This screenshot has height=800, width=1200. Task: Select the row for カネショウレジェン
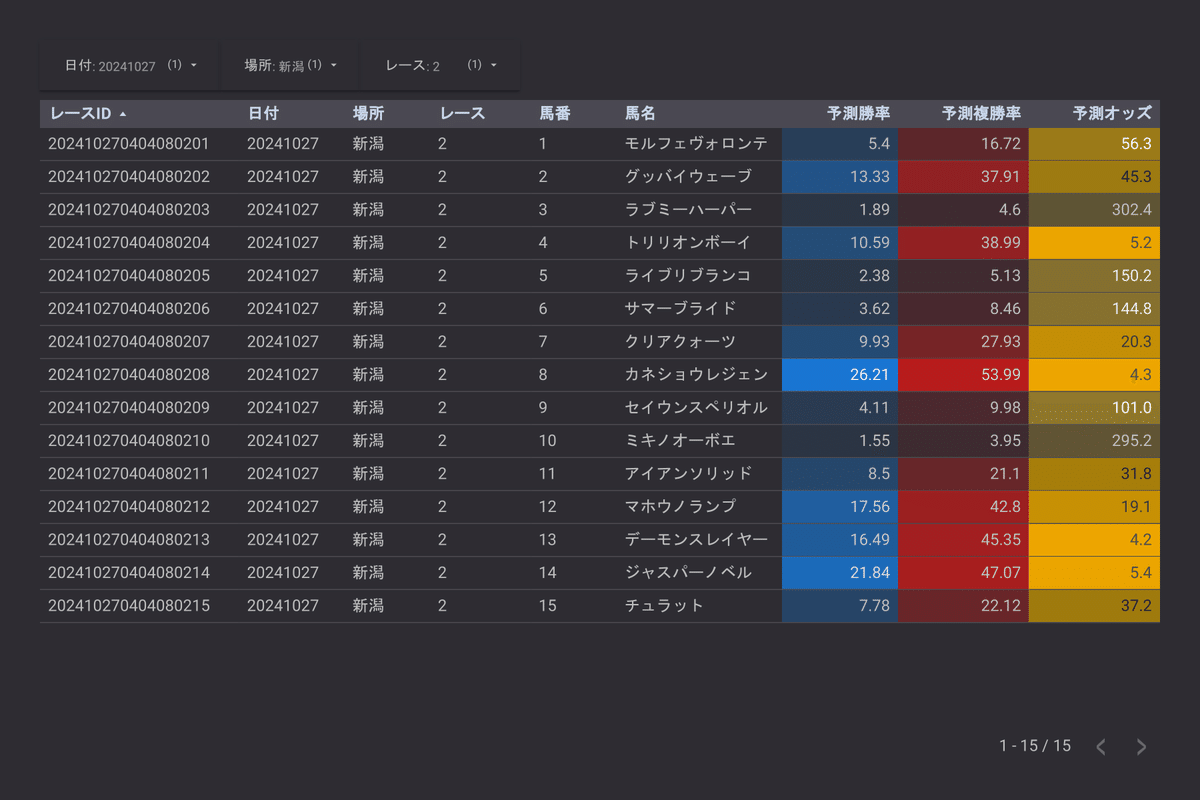pos(400,374)
